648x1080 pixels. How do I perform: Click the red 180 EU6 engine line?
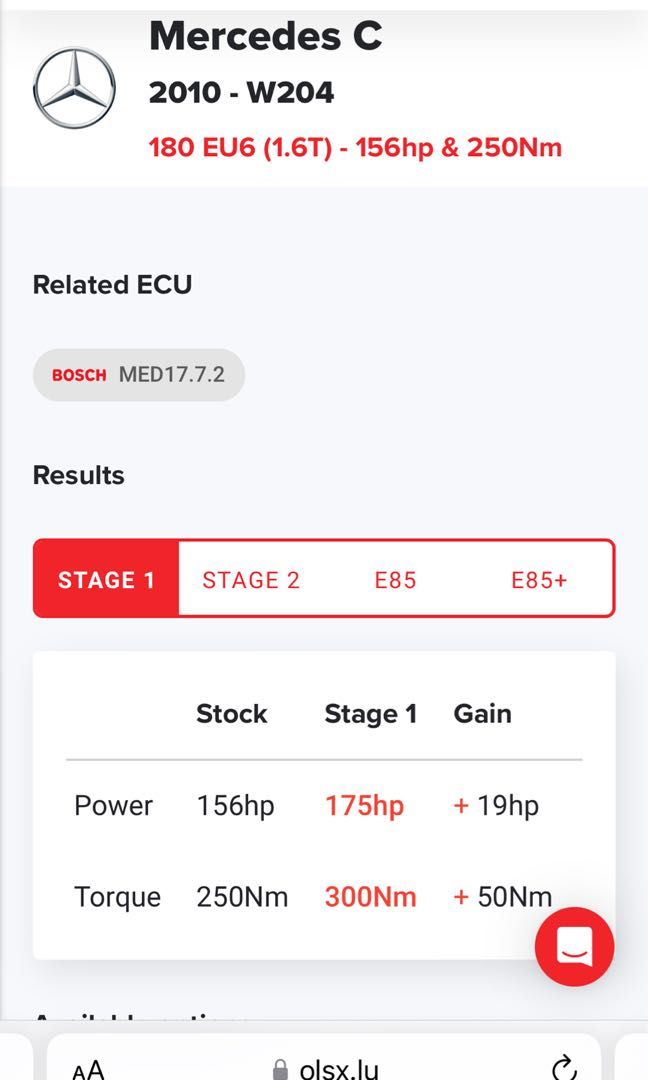[355, 148]
